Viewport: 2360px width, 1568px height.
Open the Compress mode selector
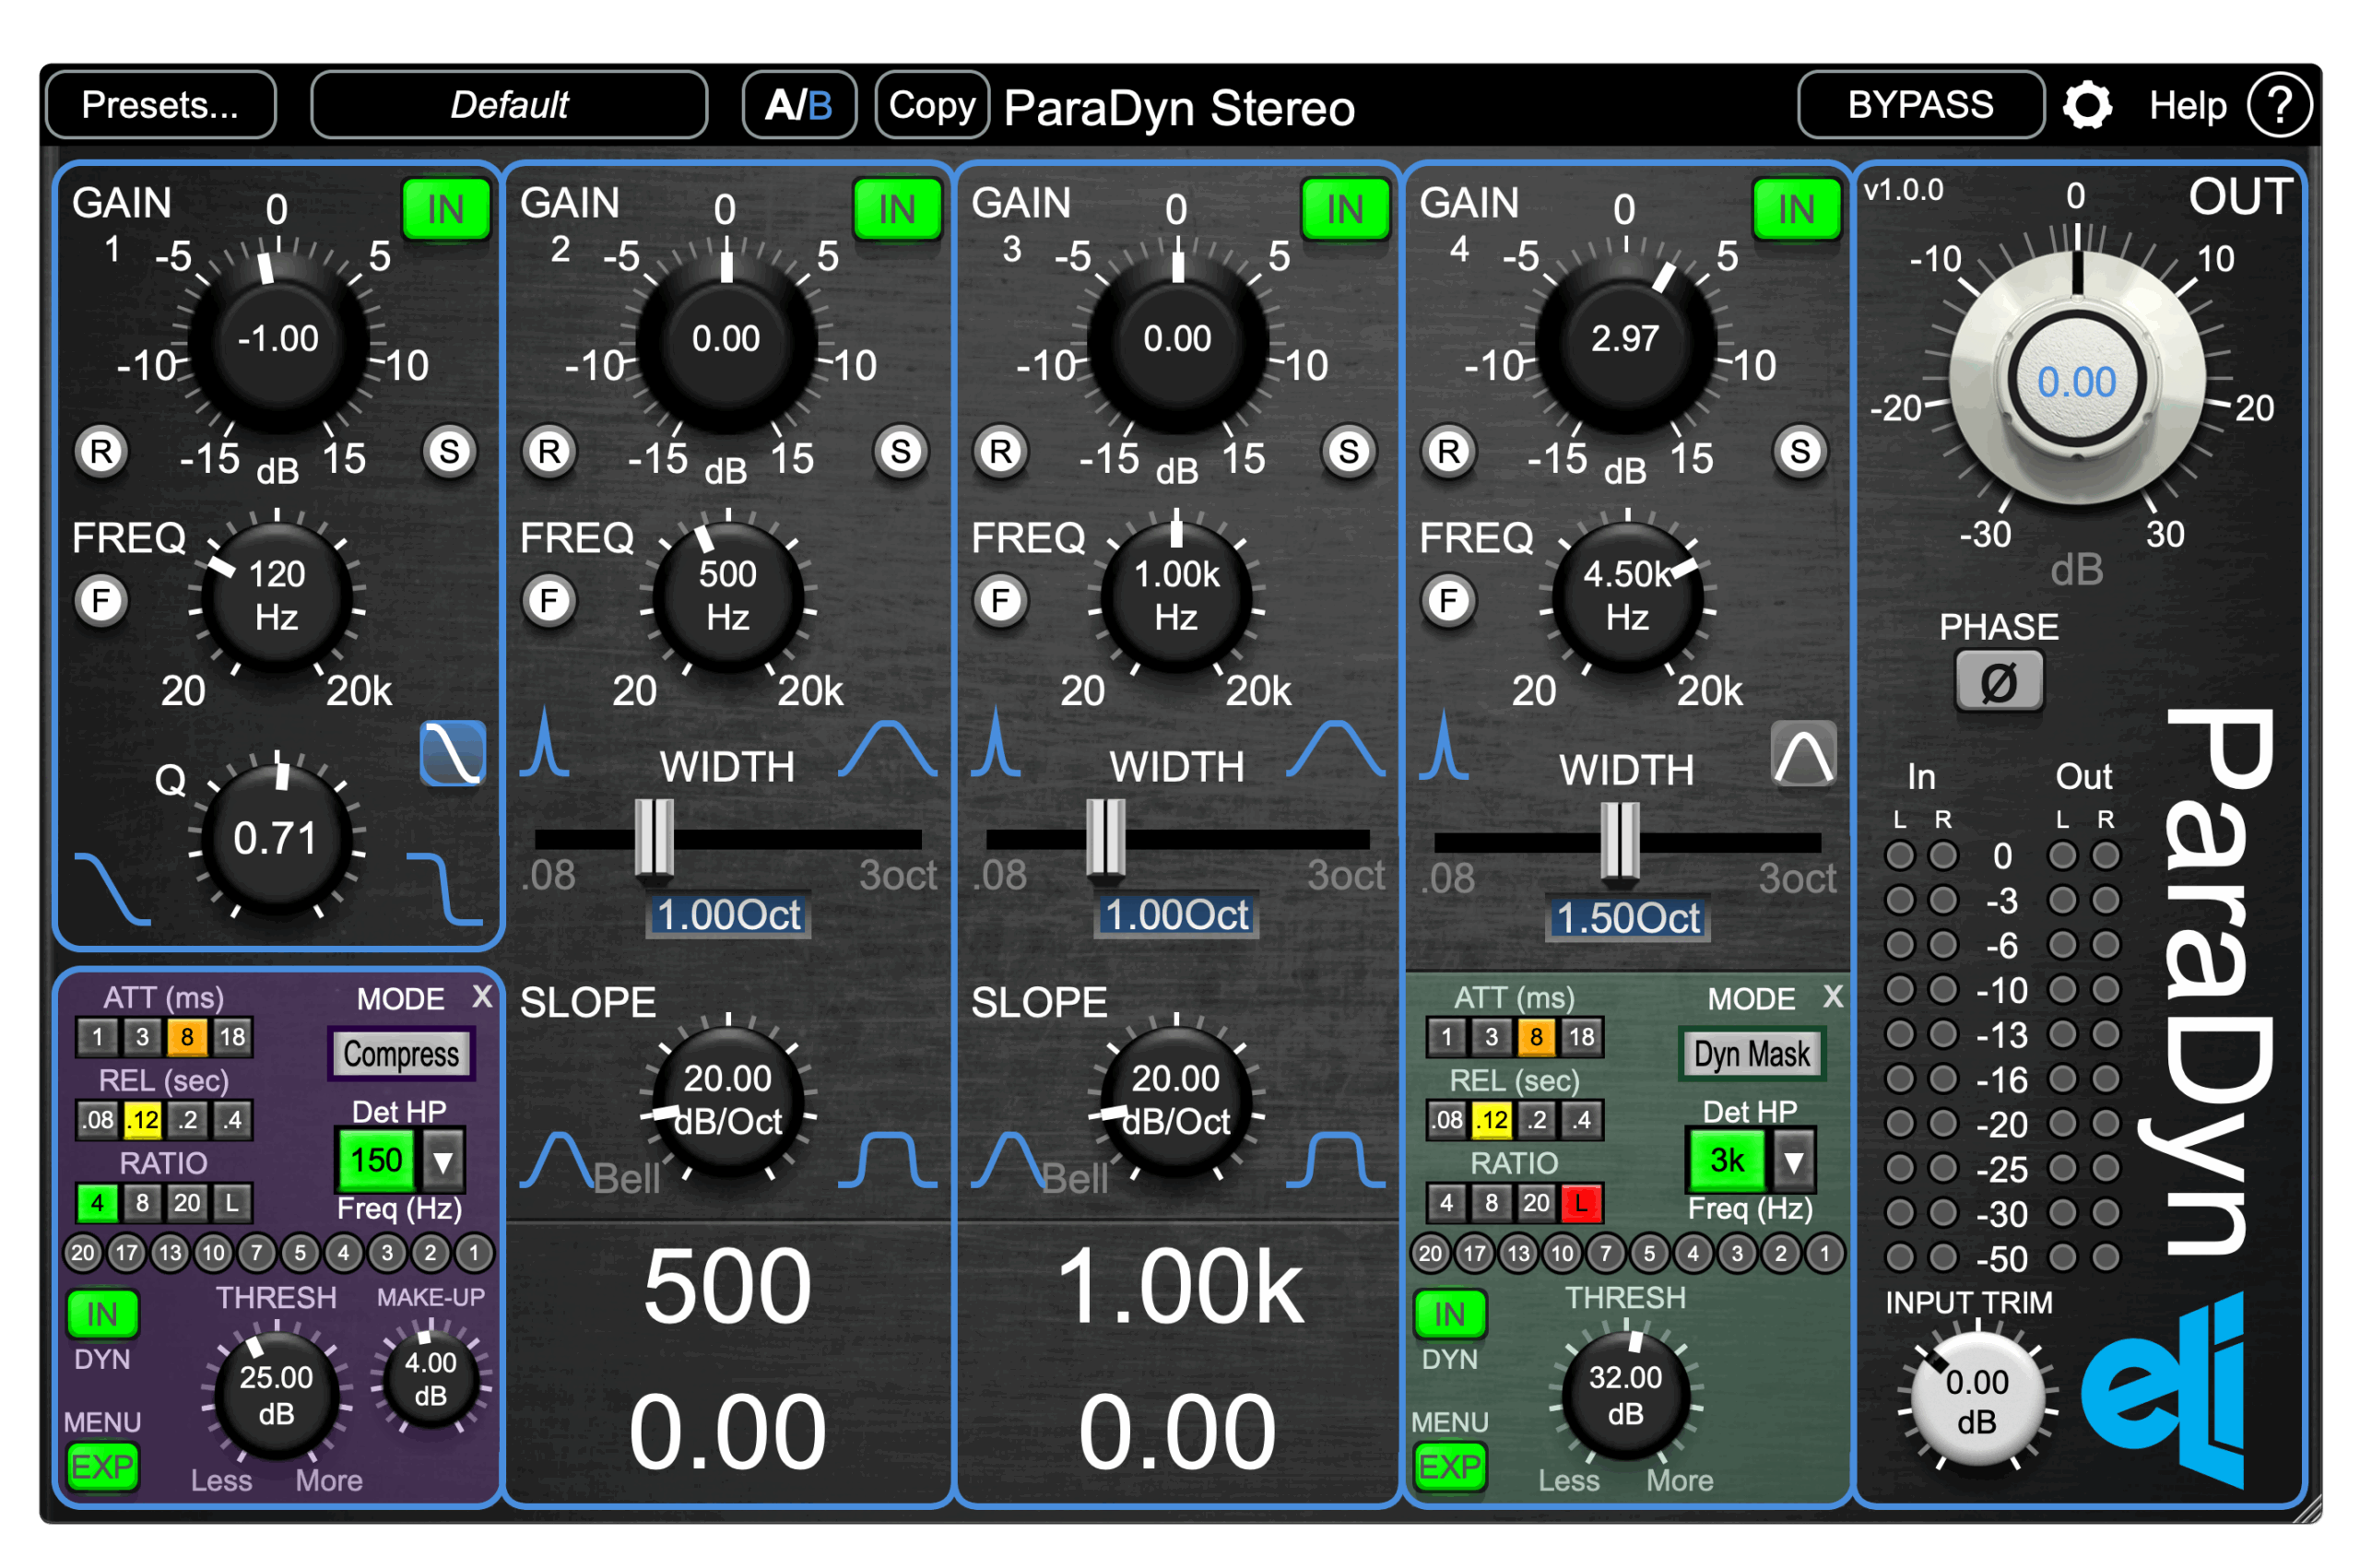[x=401, y=1054]
